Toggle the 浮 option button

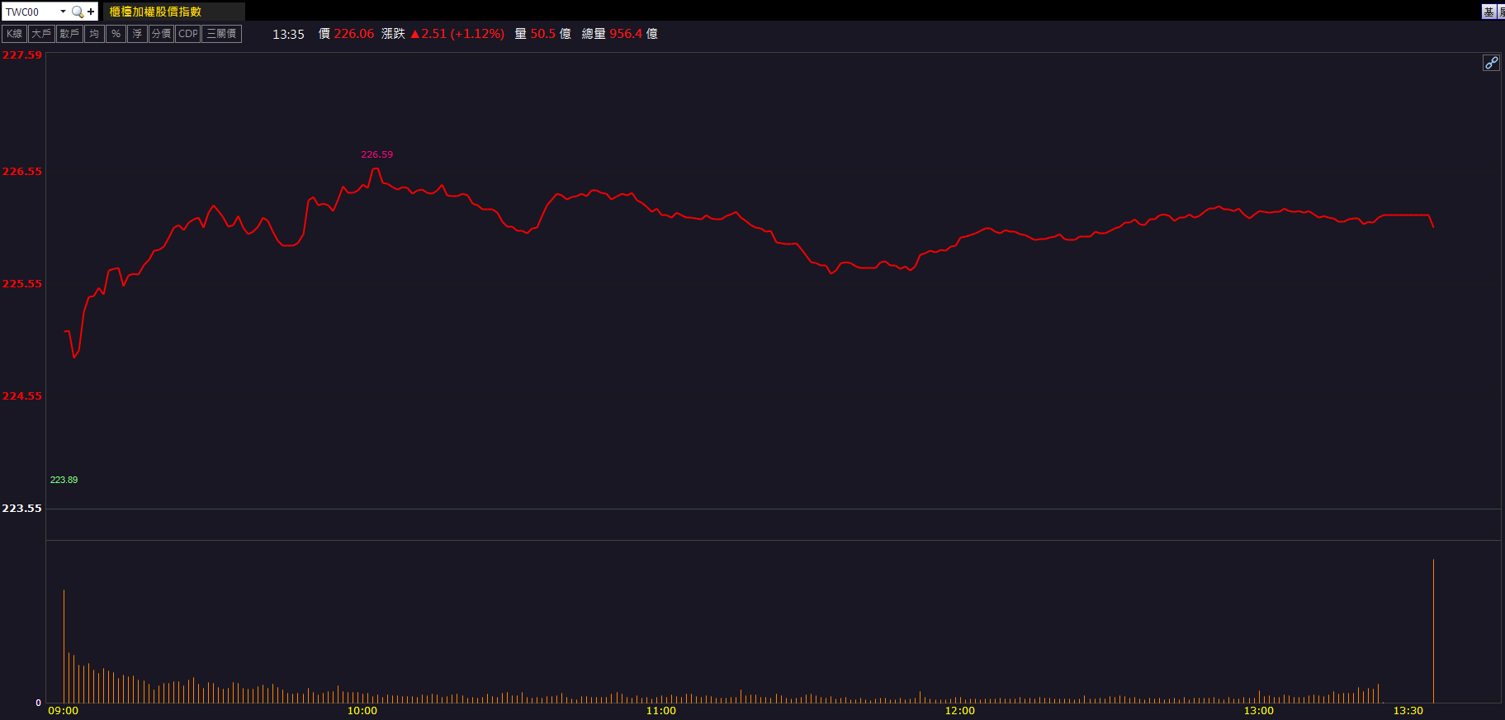pos(137,34)
